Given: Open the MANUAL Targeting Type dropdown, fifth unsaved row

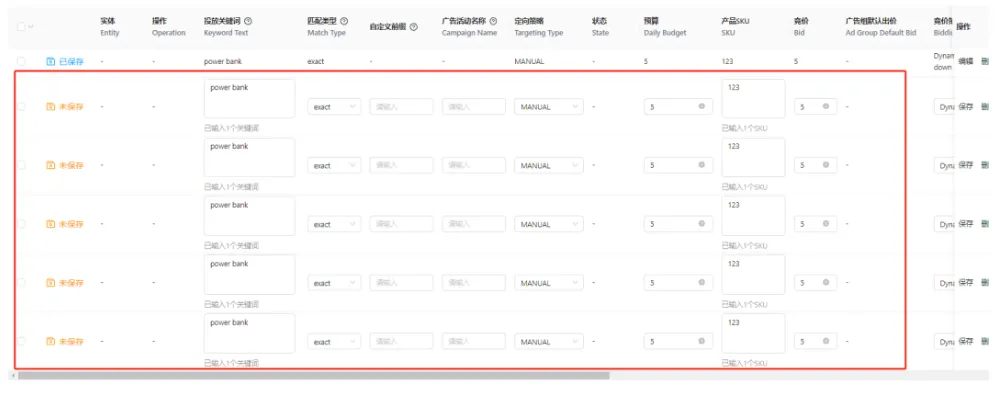Looking at the screenshot, I should 549,342.
